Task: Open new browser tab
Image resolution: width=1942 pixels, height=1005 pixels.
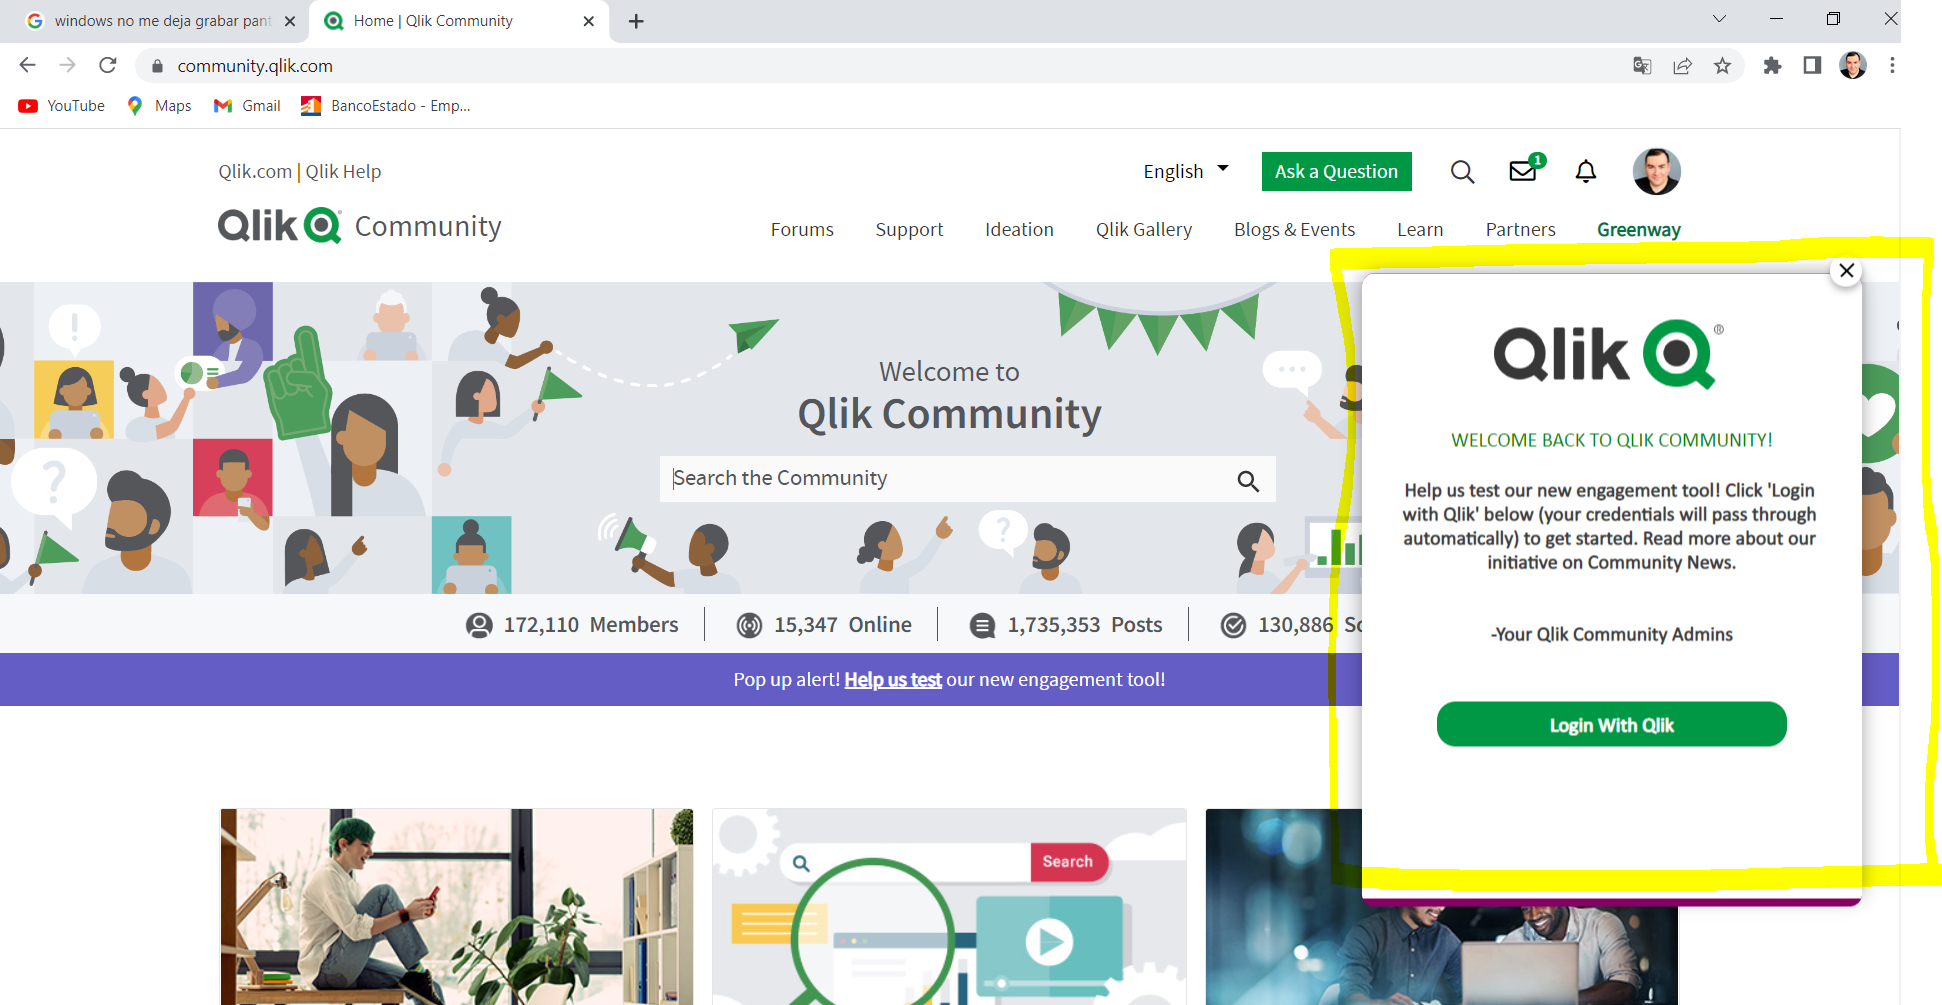Action: tap(636, 21)
